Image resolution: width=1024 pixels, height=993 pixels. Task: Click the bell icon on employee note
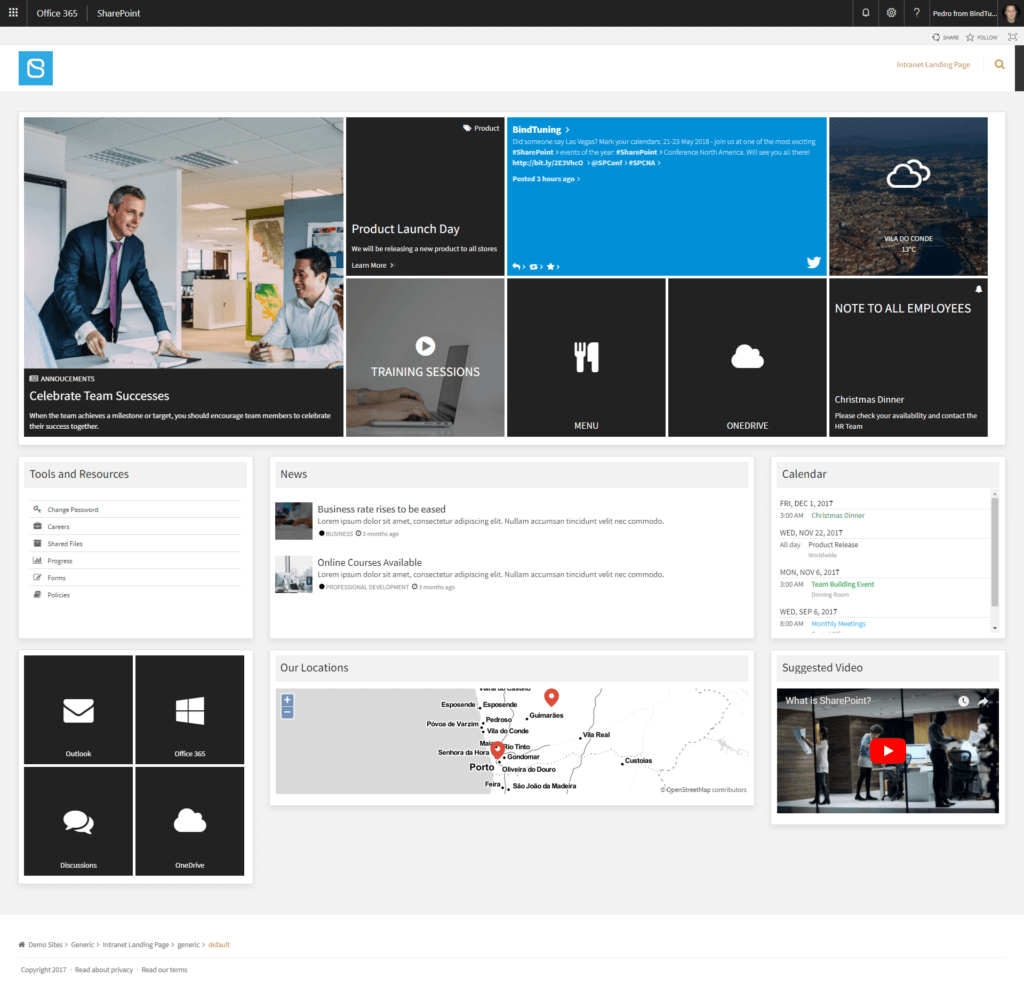pyautogui.click(x=978, y=289)
